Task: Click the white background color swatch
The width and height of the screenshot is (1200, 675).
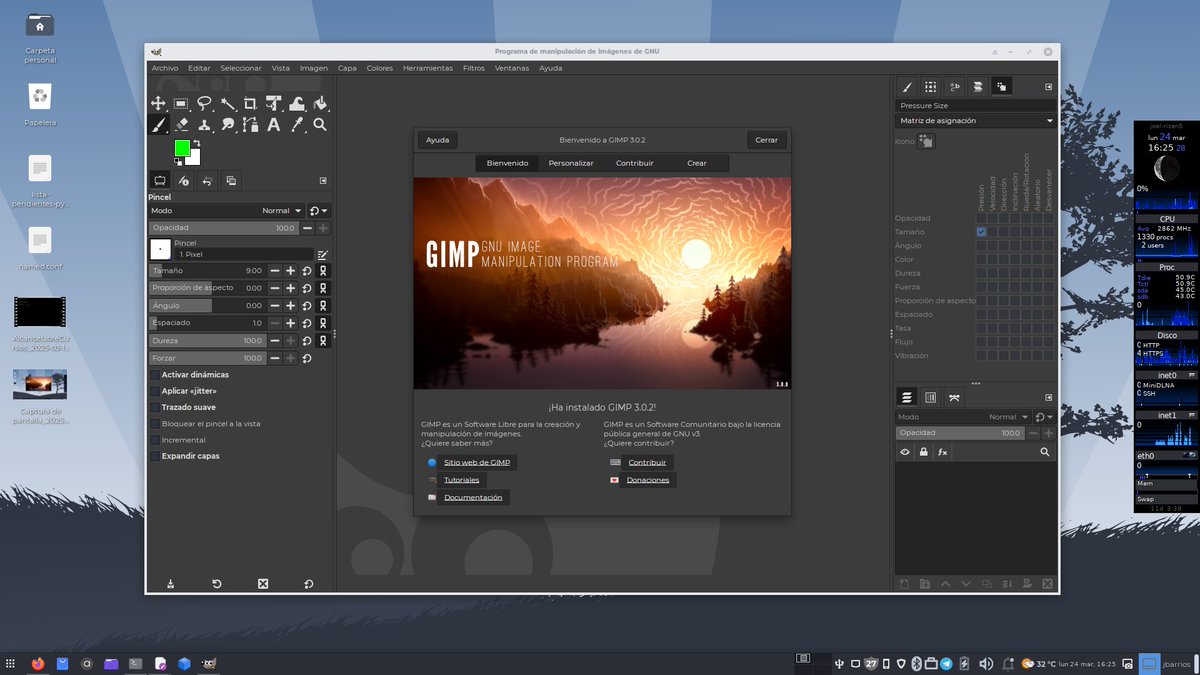Action: 195,159
